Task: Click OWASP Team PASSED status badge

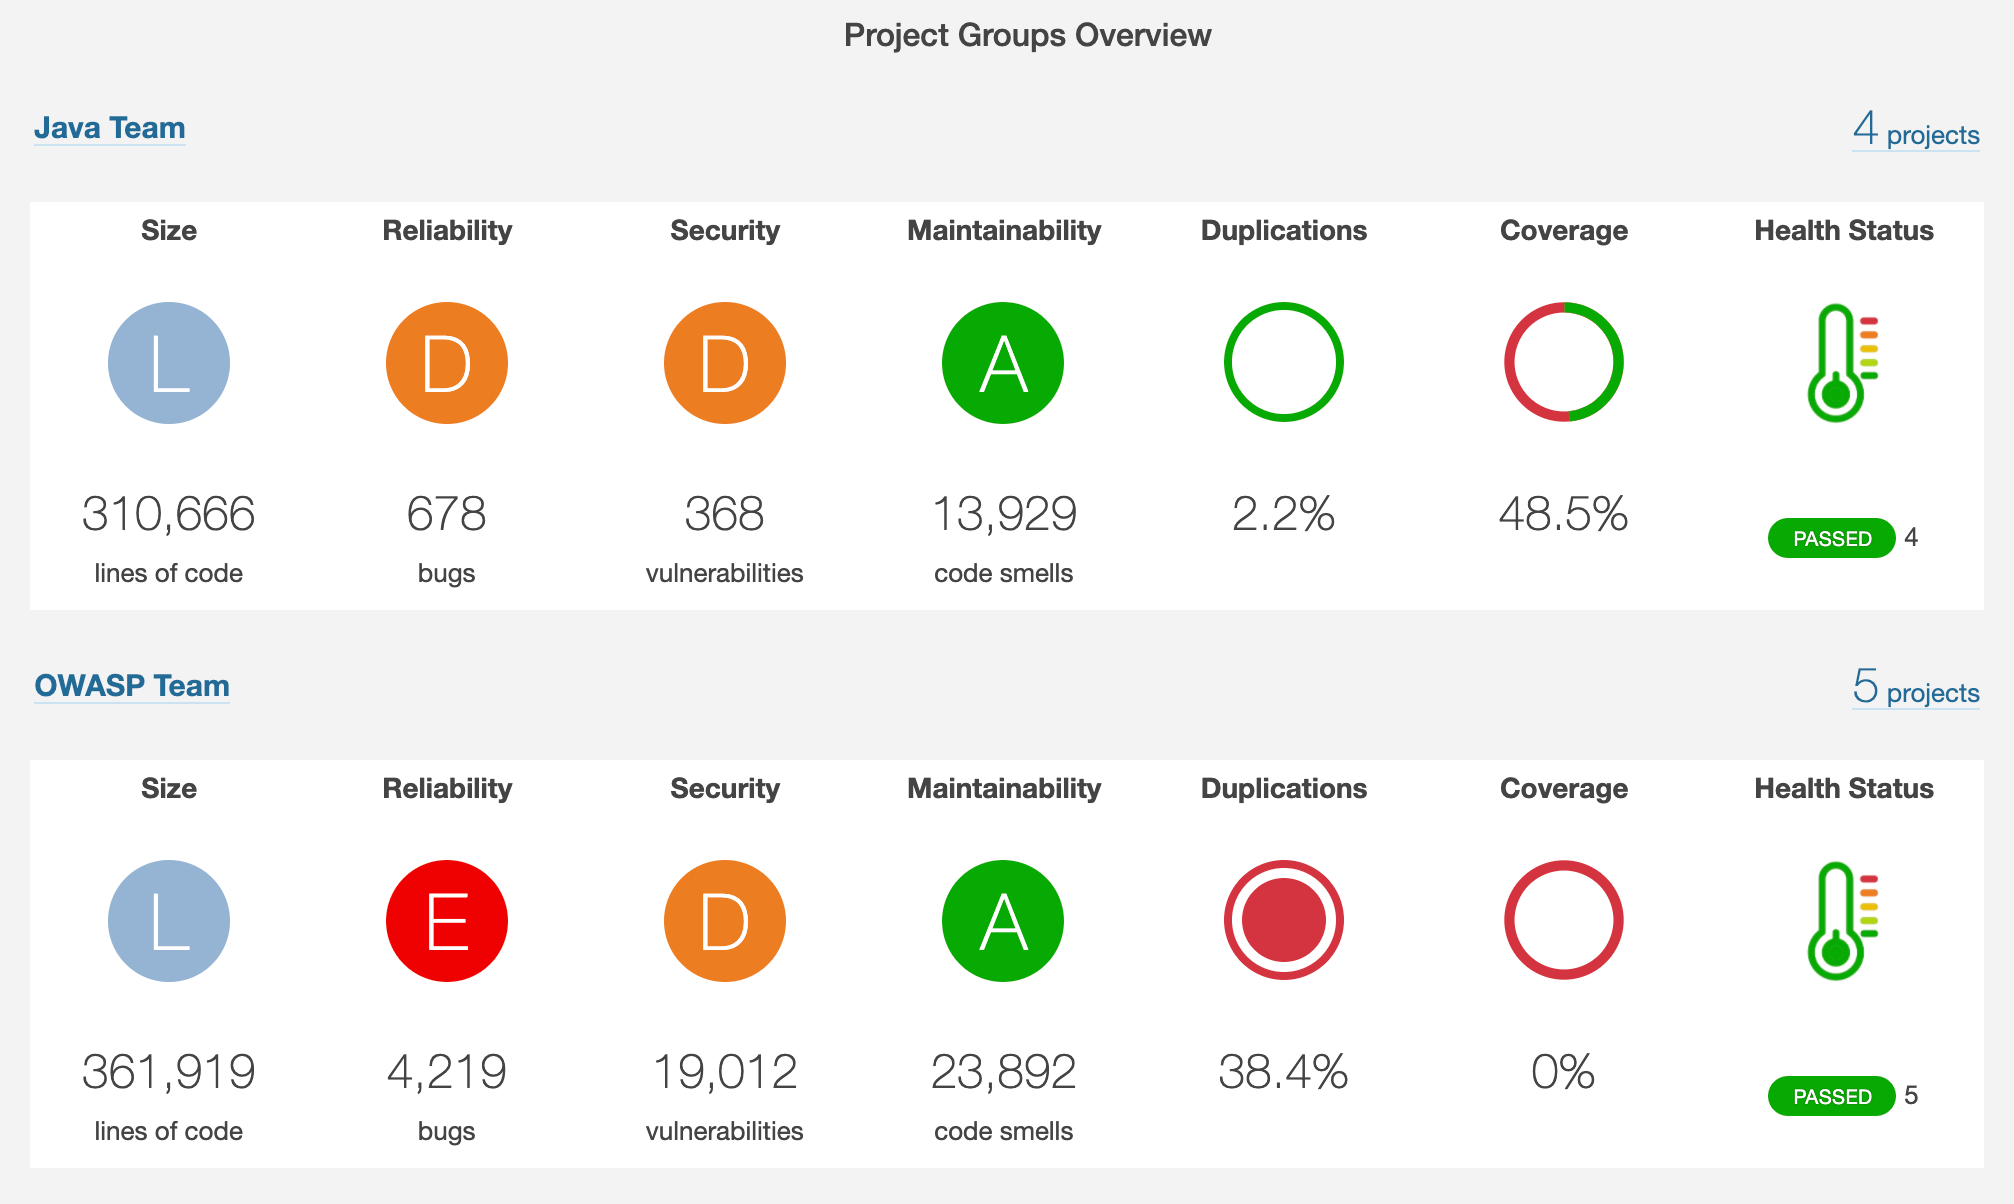Action: tap(1832, 1096)
